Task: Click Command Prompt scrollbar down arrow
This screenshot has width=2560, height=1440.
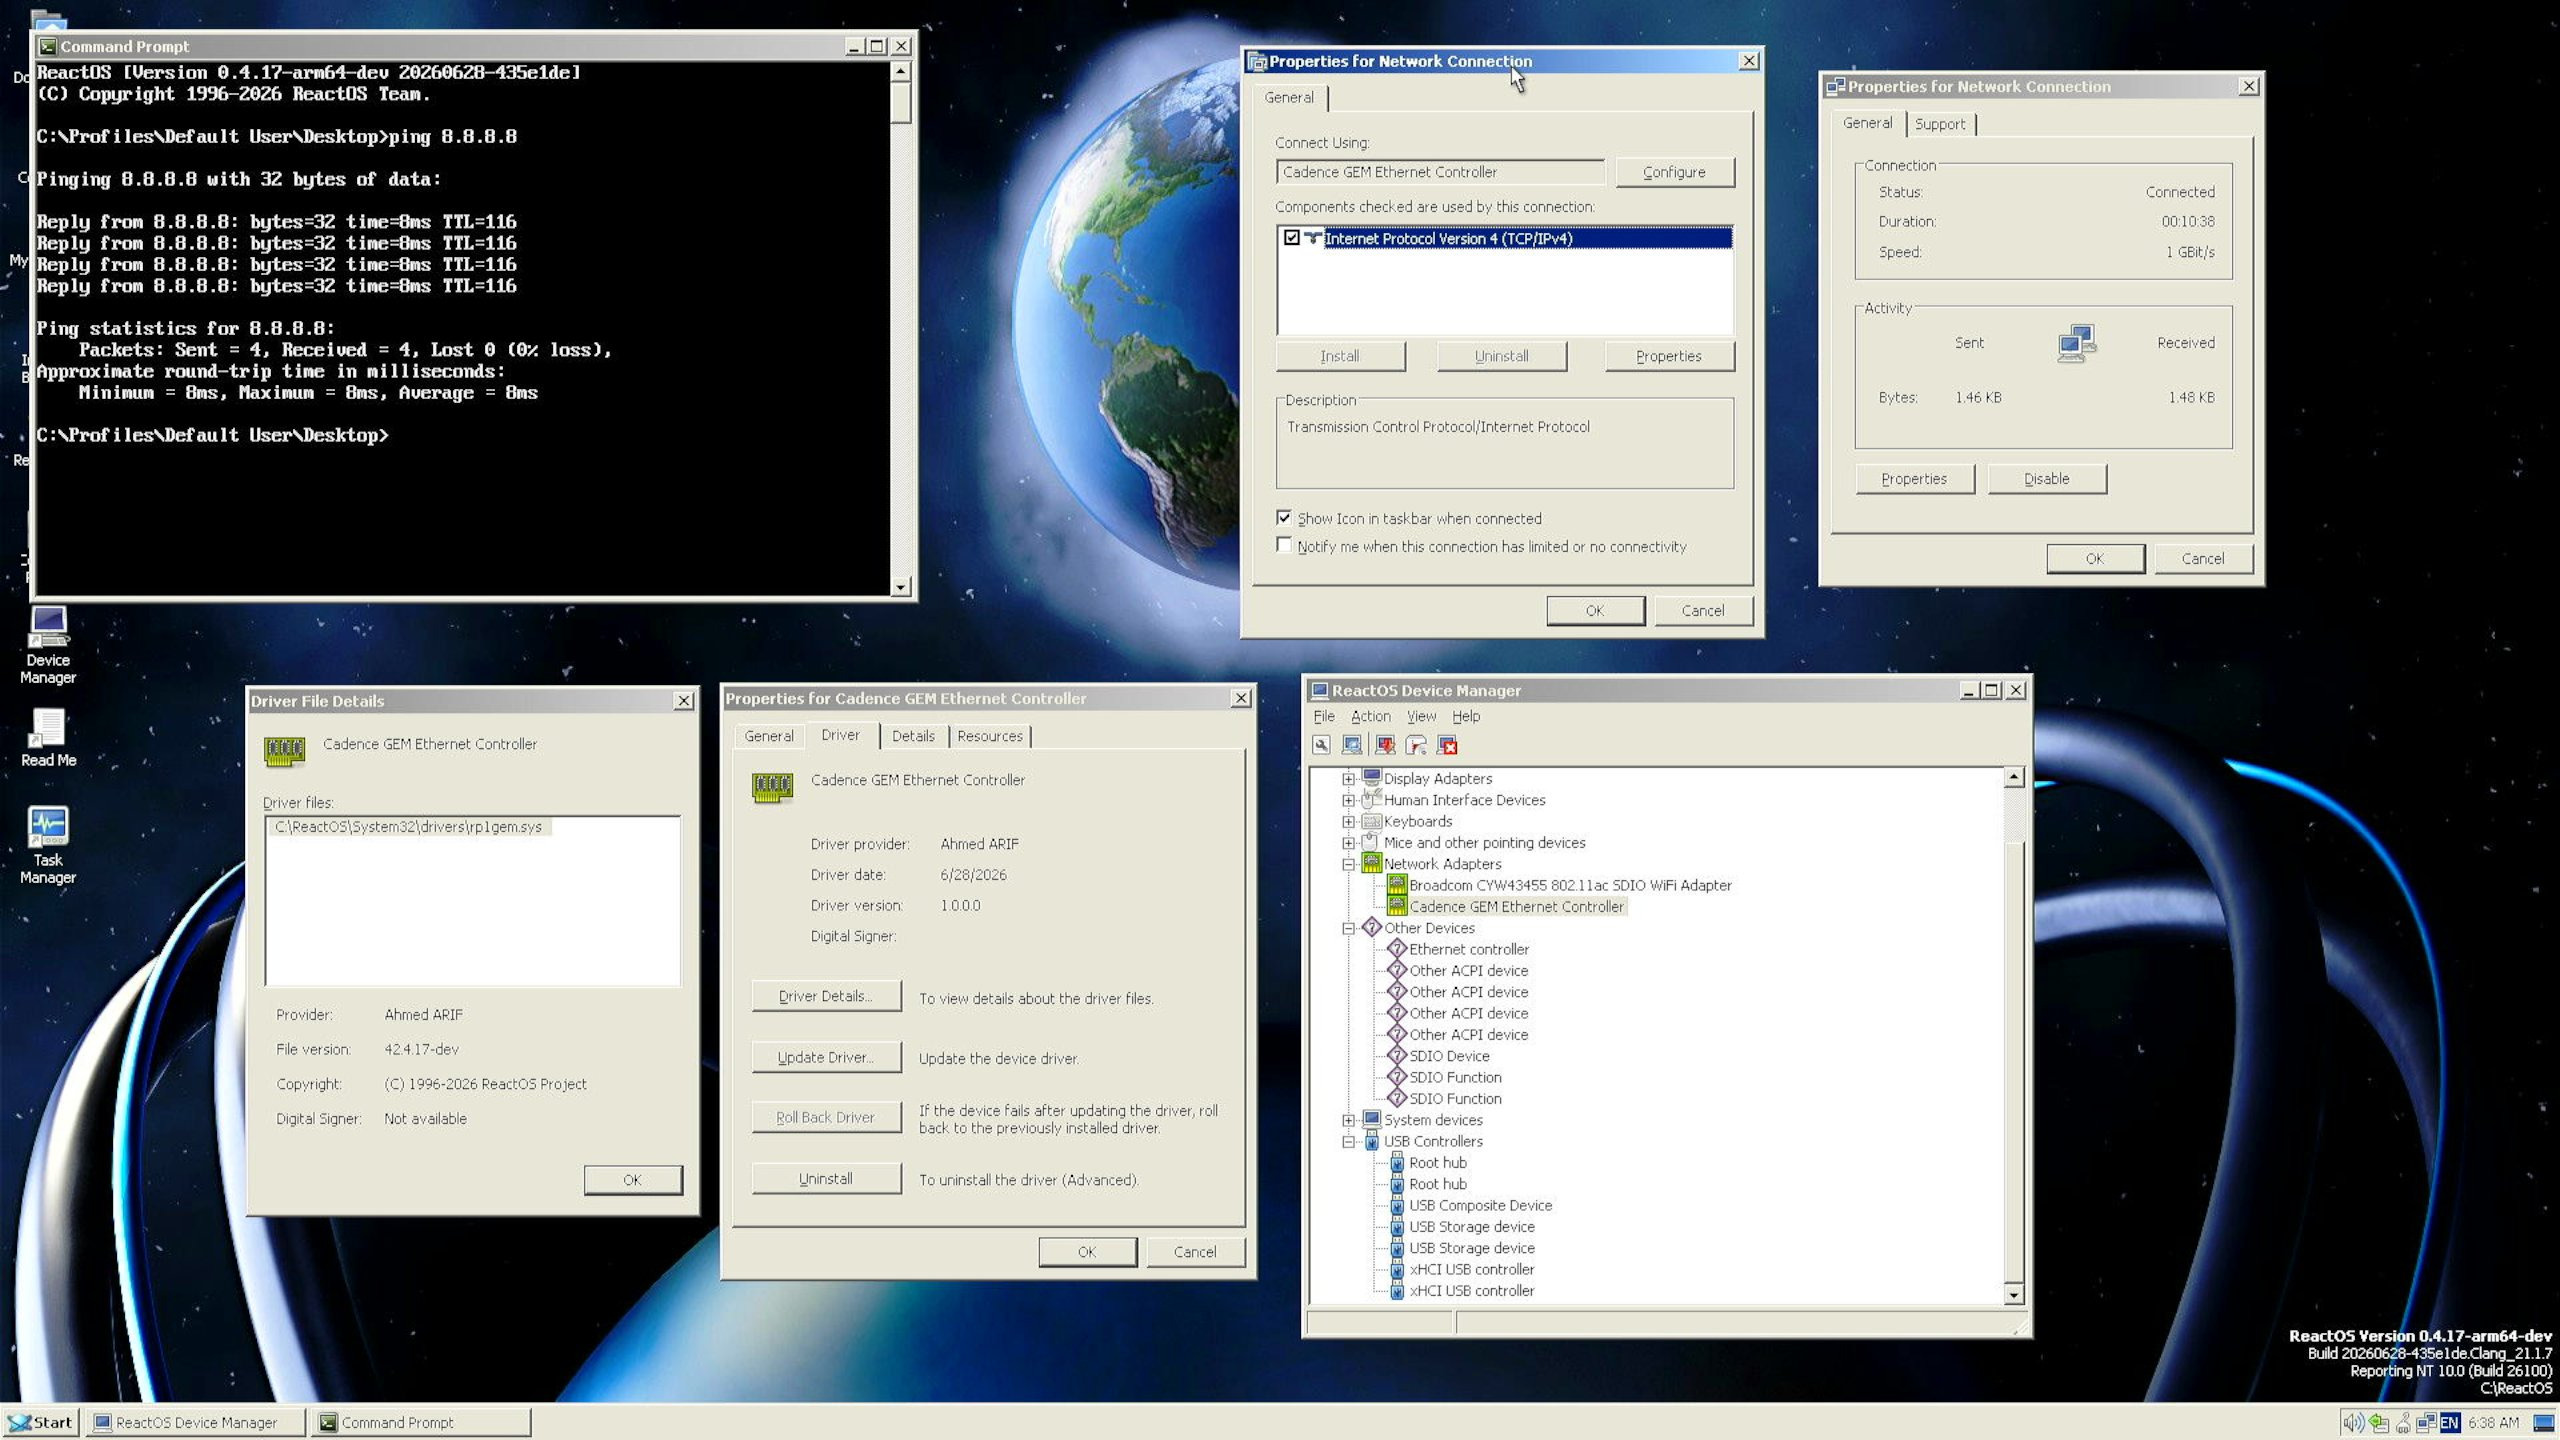Action: [x=901, y=587]
